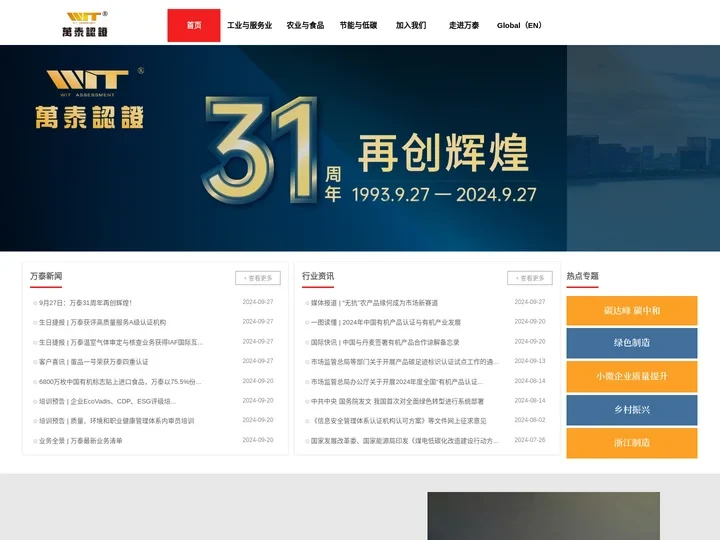Open the 工业与服务业 menu
Image resolution: width=720 pixels, height=540 pixels.
(249, 25)
